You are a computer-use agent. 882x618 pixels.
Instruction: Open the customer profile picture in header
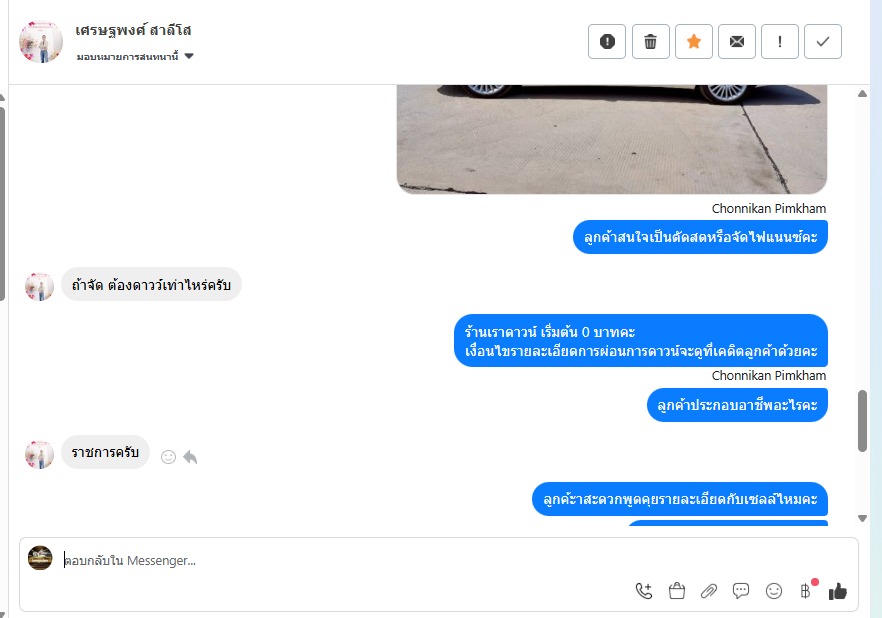tap(40, 42)
